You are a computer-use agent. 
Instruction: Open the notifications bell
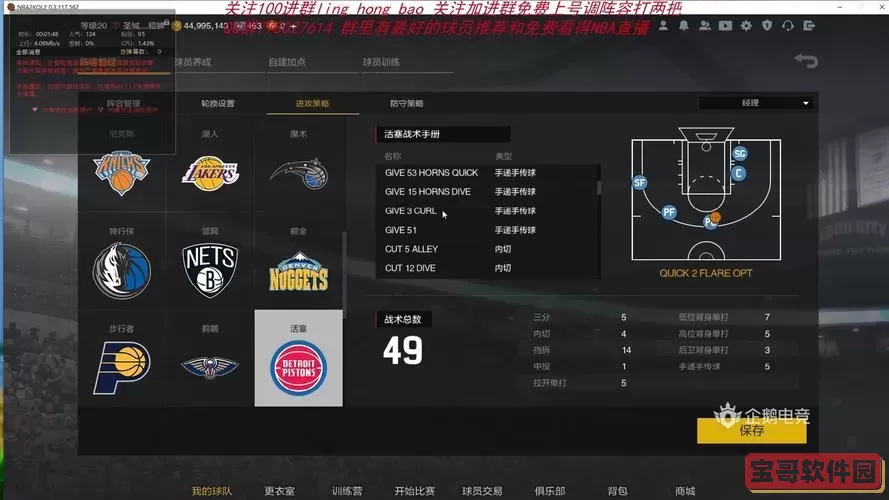pyautogui.click(x=684, y=26)
